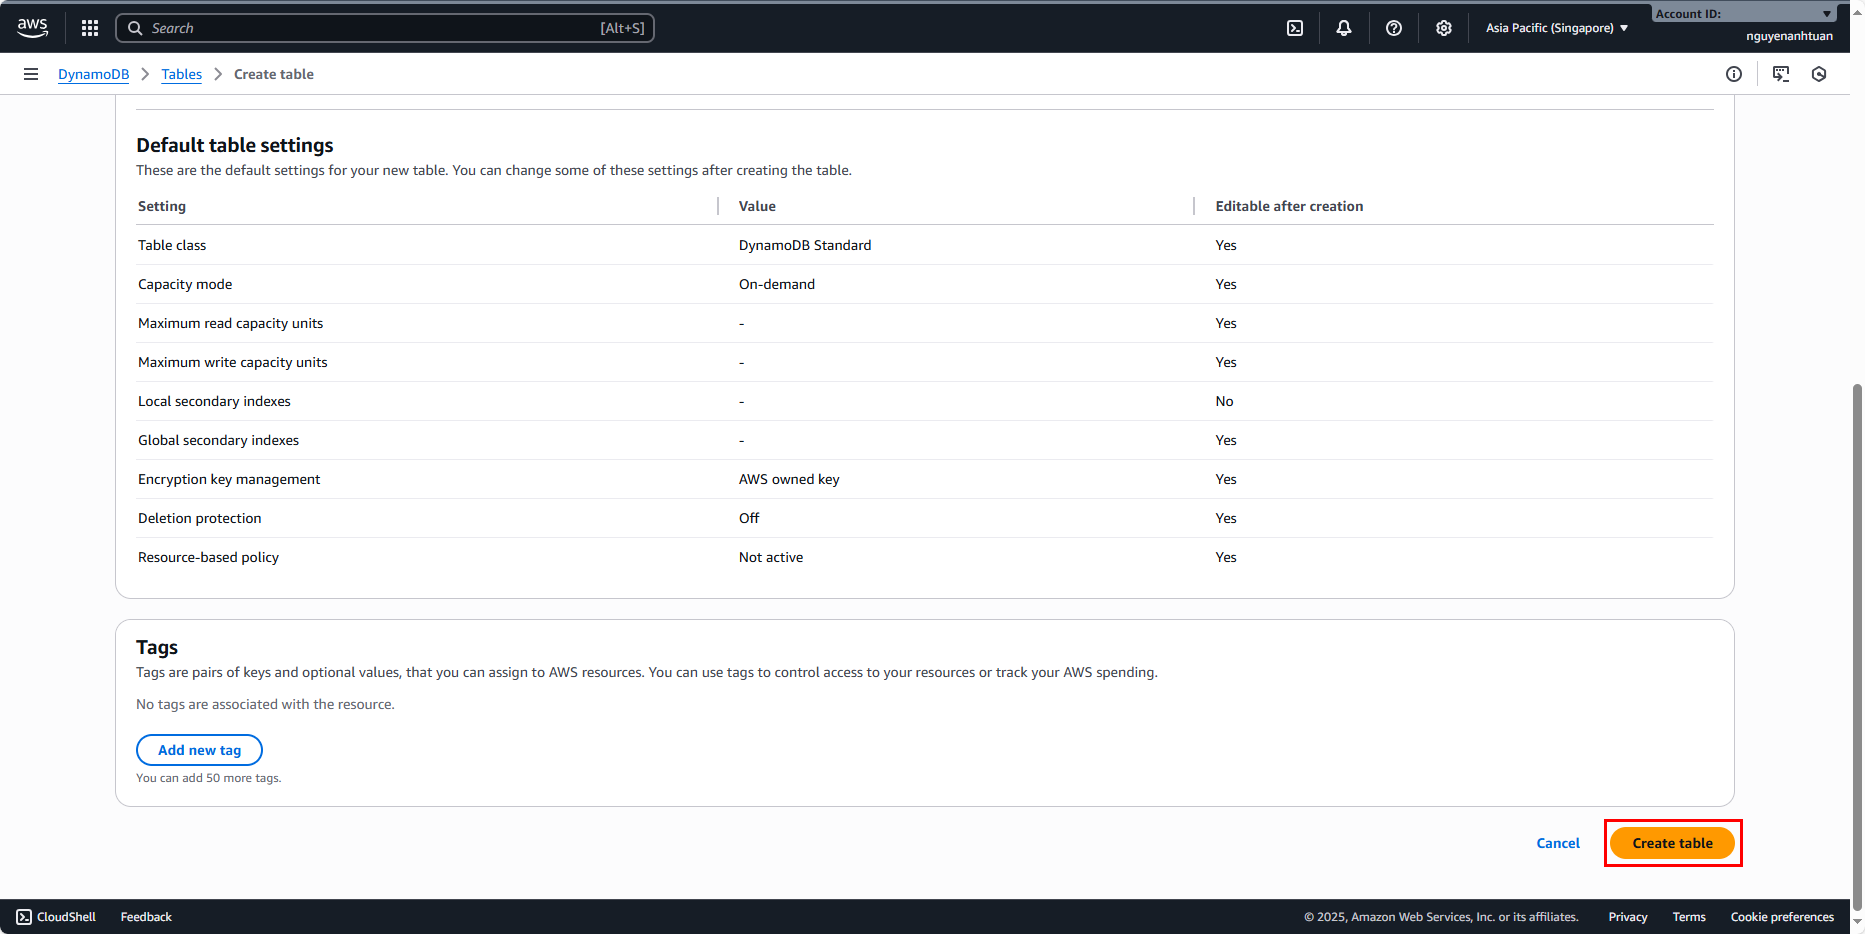Screen dimensions: 1865x934
Task: Cancel the table creation
Action: [1558, 843]
